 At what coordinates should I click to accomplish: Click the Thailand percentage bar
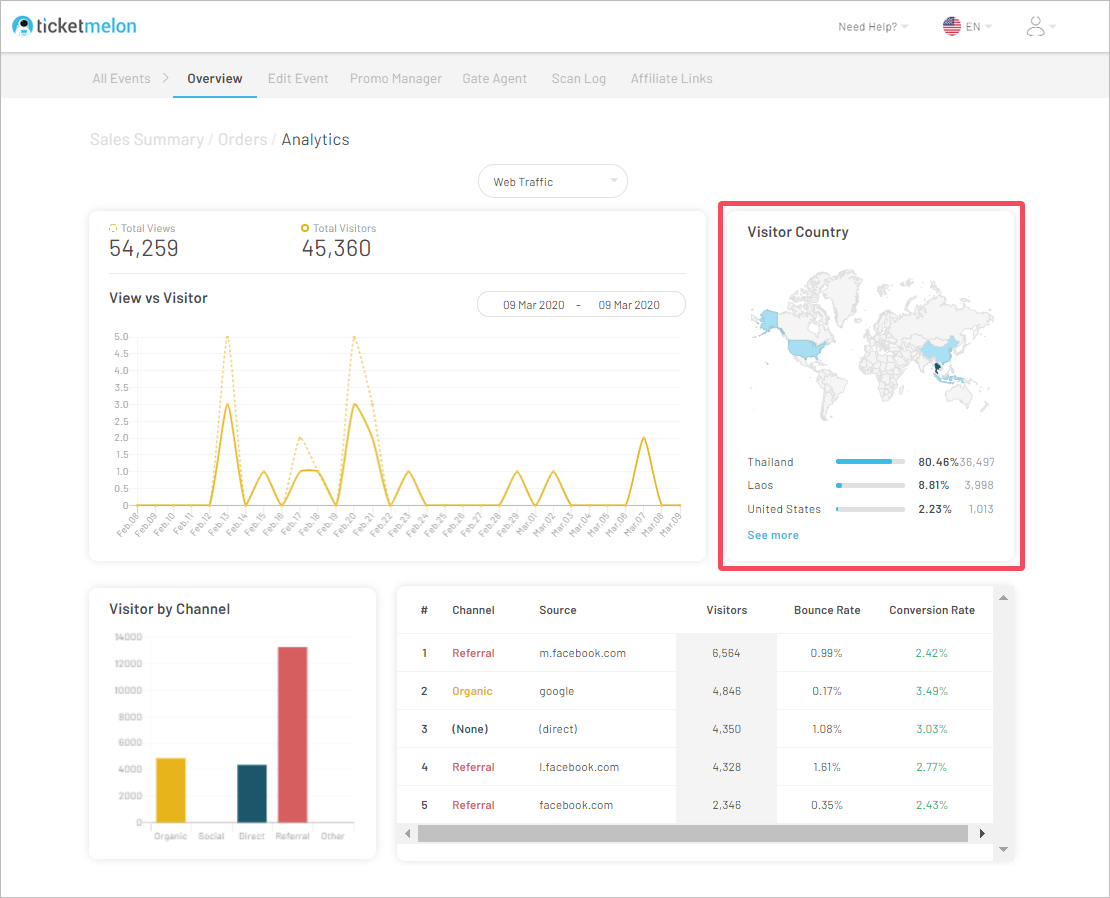pos(870,461)
